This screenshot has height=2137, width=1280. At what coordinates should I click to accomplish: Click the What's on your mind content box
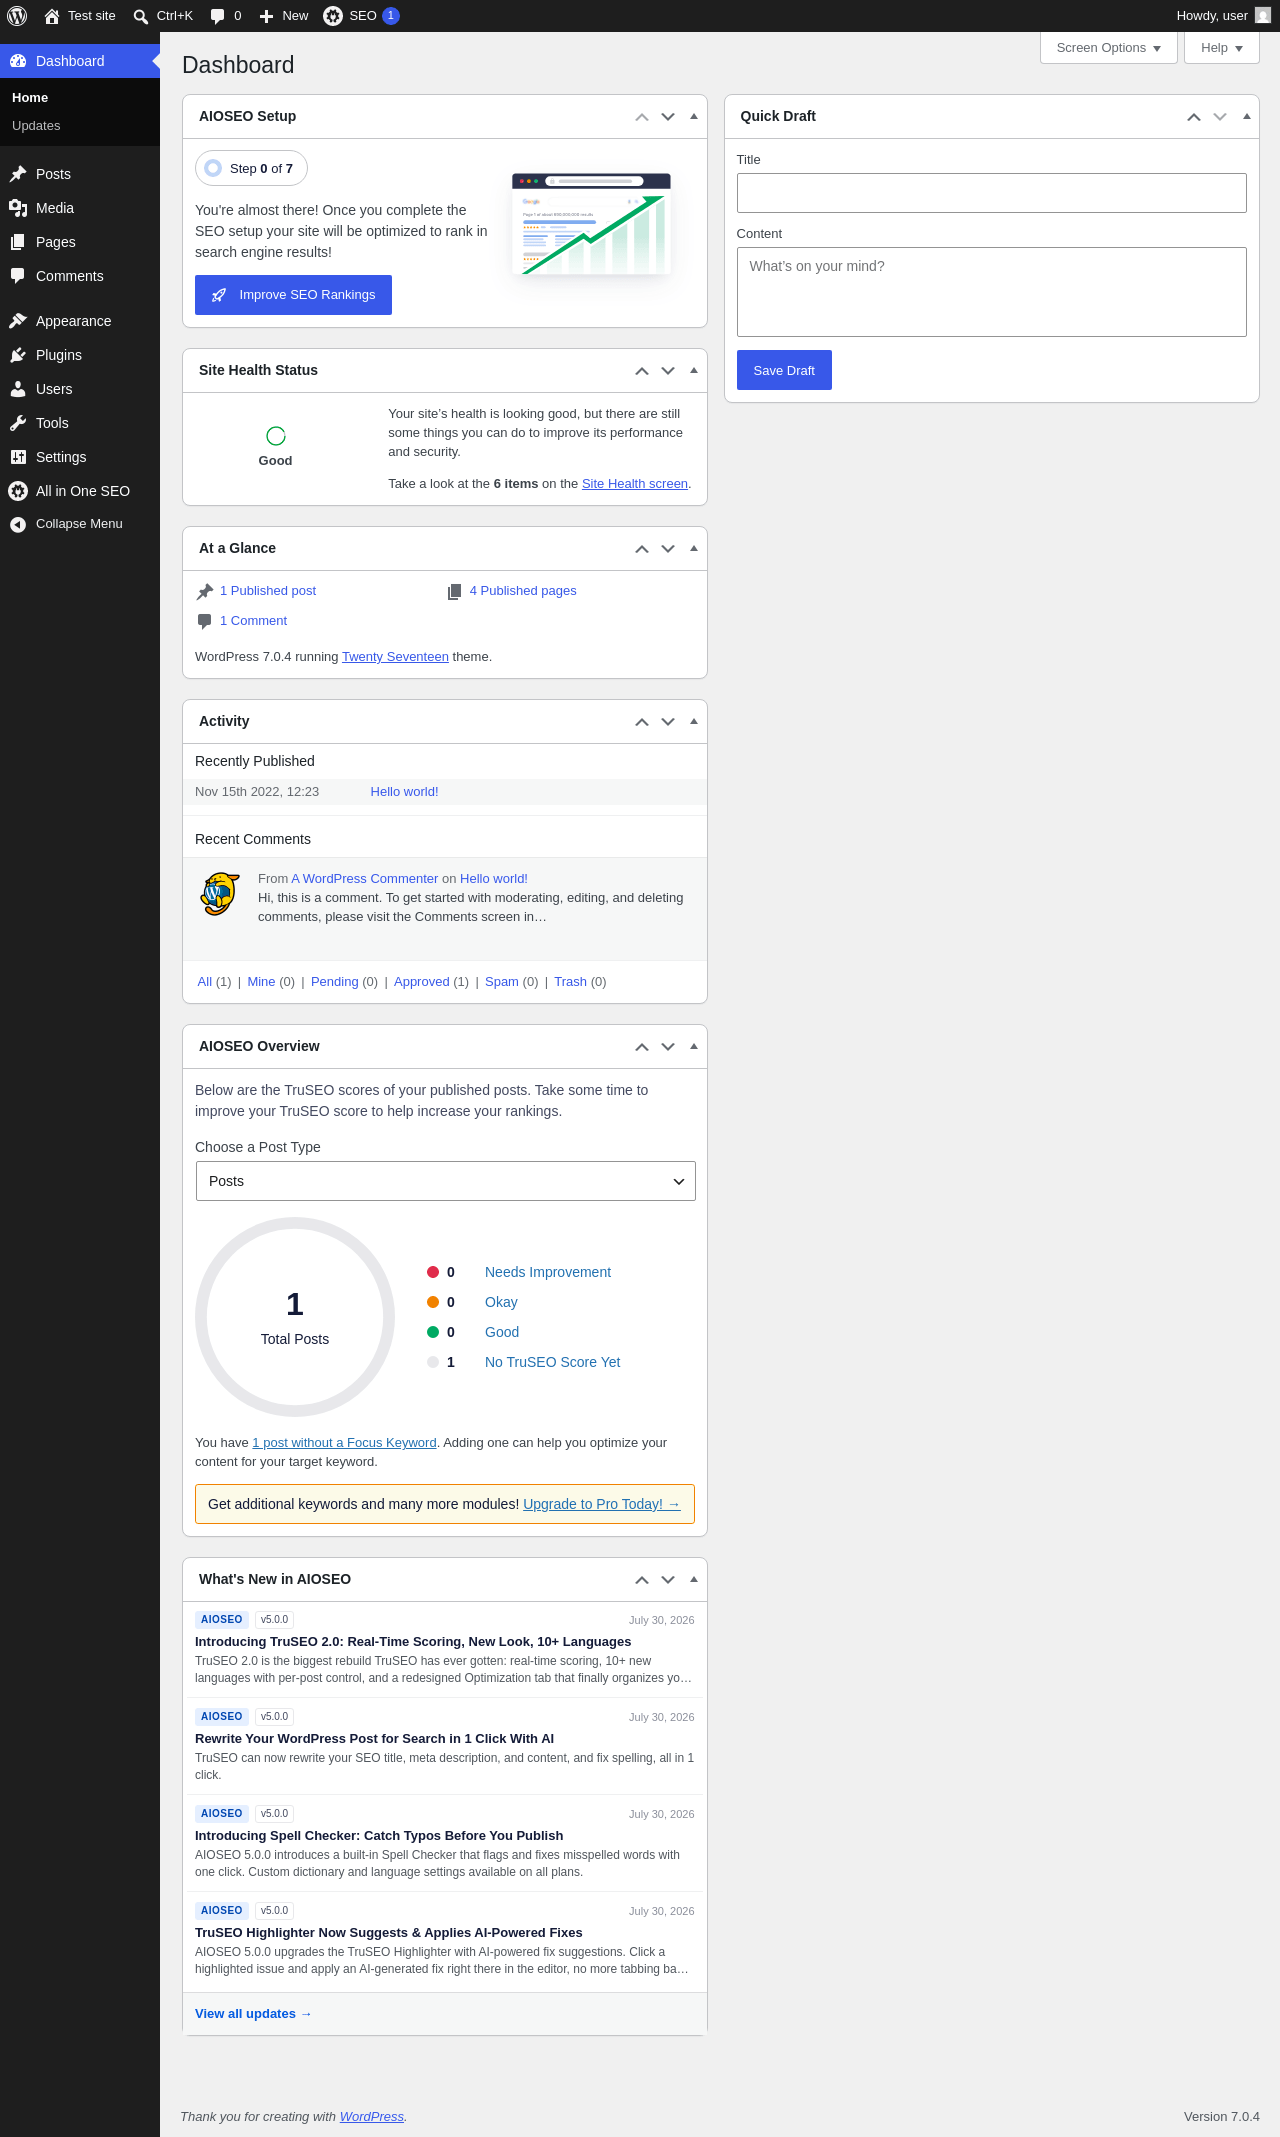pos(992,292)
